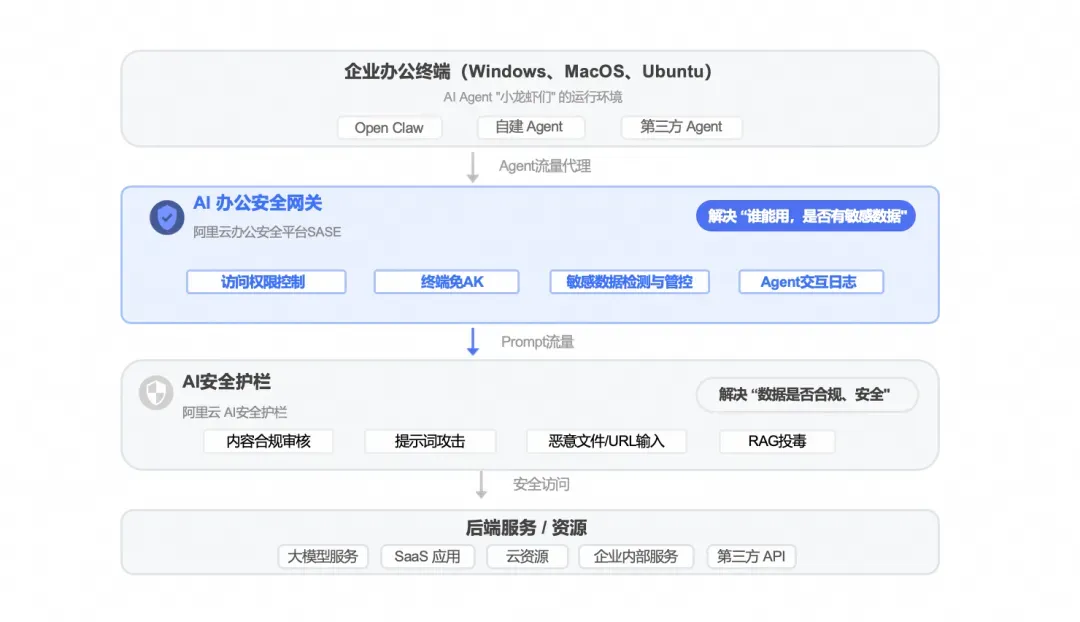This screenshot has width=1080, height=622.
Task: Click the blue pill 解决"谁能用, 是否有敏感数据"
Action: pyautogui.click(x=806, y=216)
